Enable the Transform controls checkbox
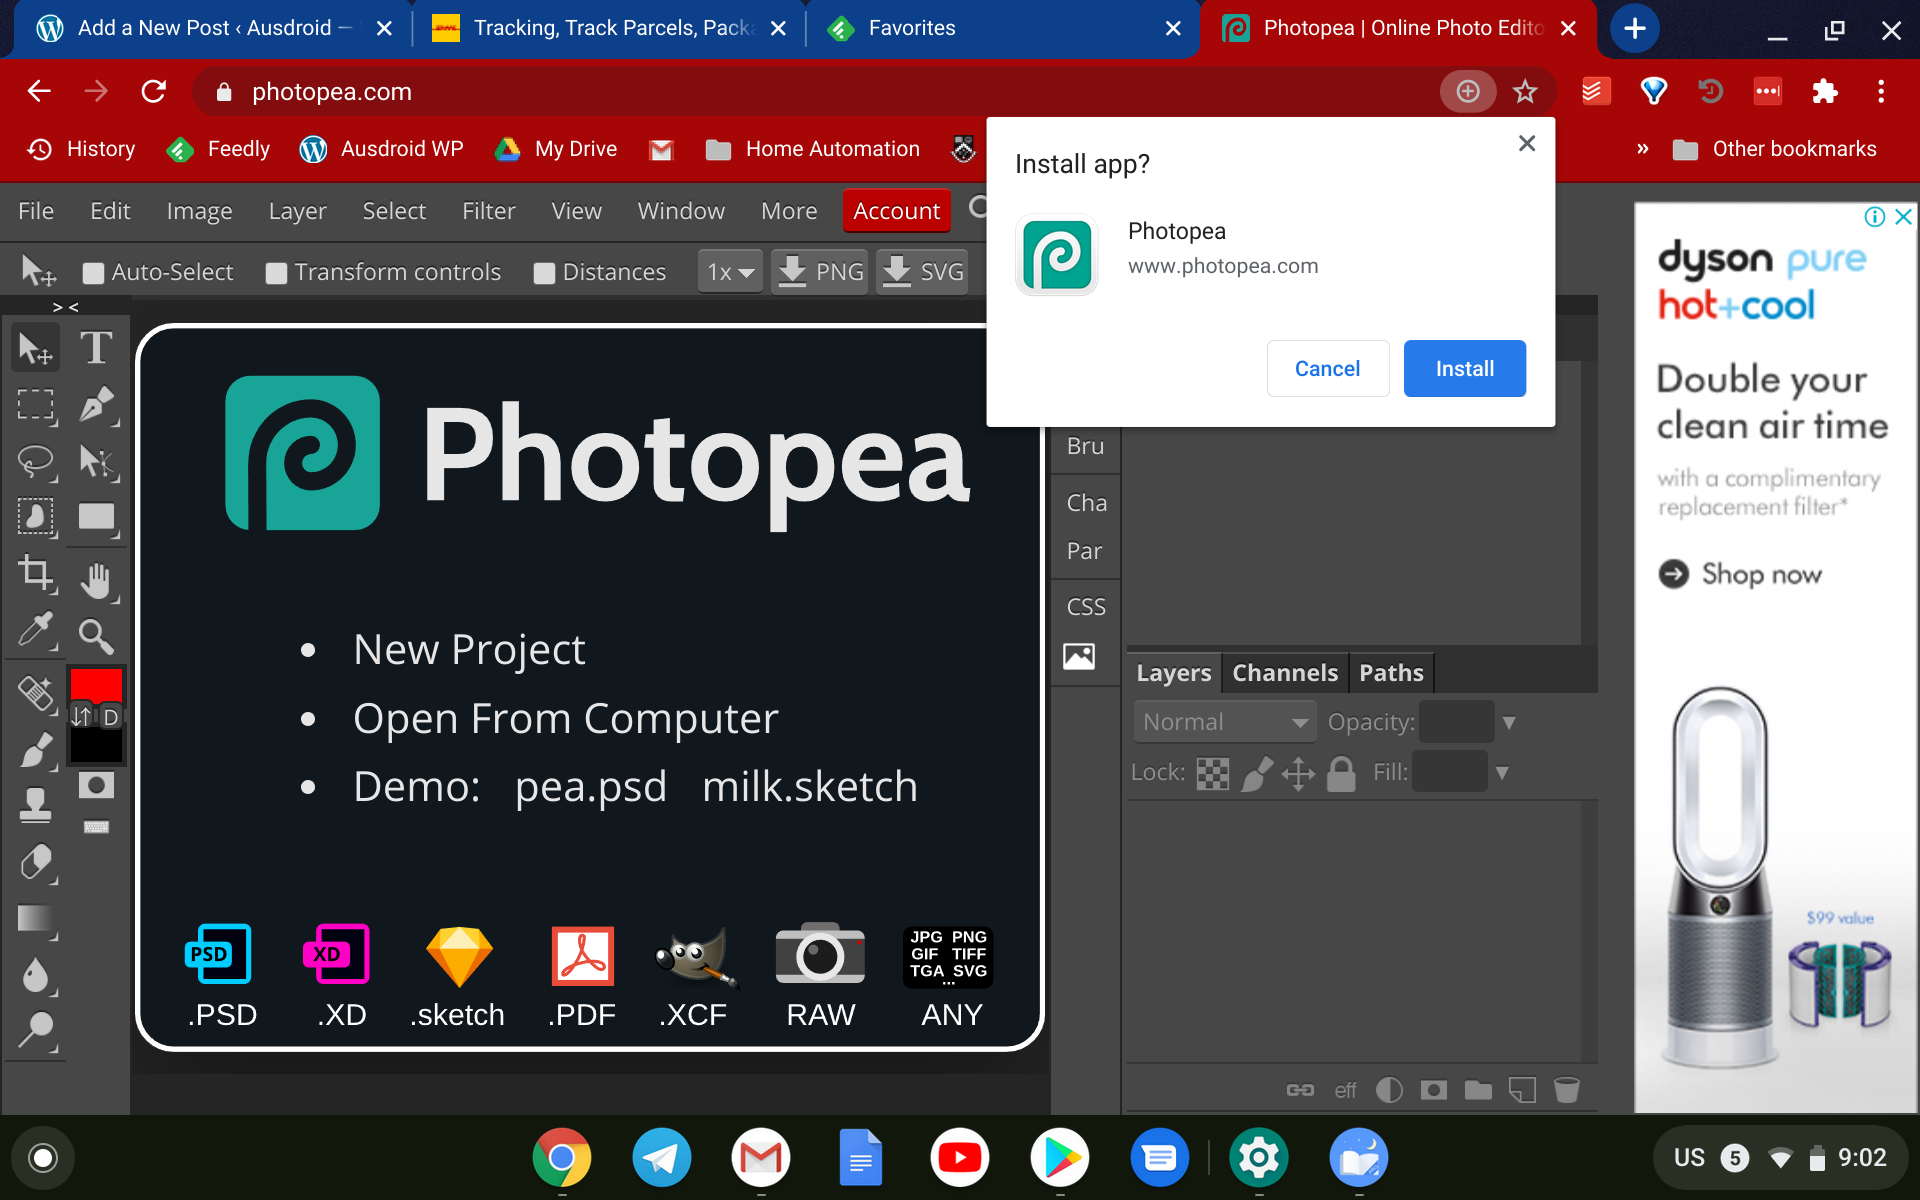Viewport: 1920px width, 1200px height. point(276,273)
